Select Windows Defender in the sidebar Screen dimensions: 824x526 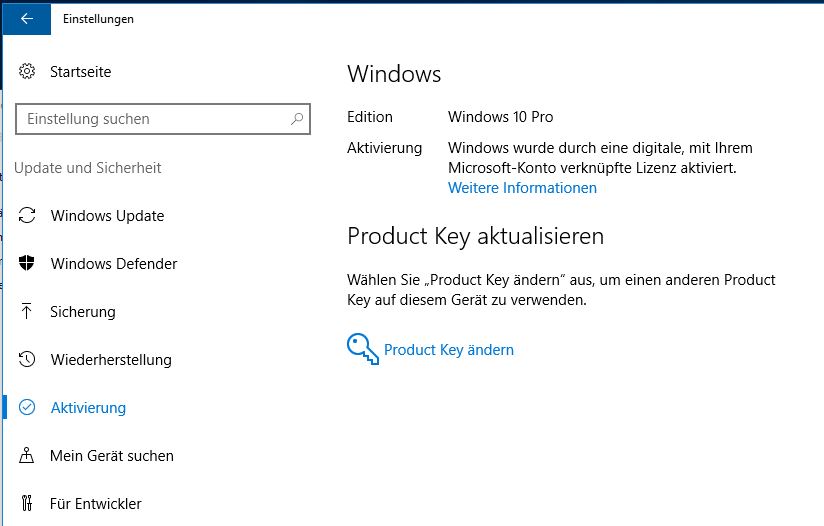point(114,264)
